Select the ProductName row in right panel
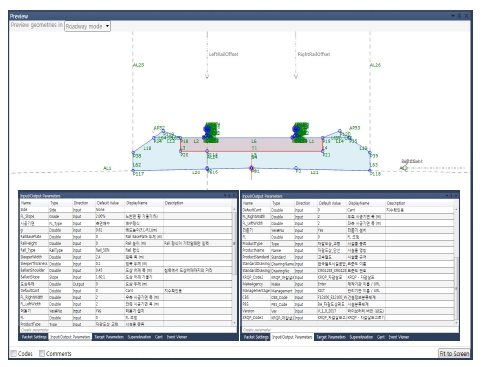 coord(348,250)
